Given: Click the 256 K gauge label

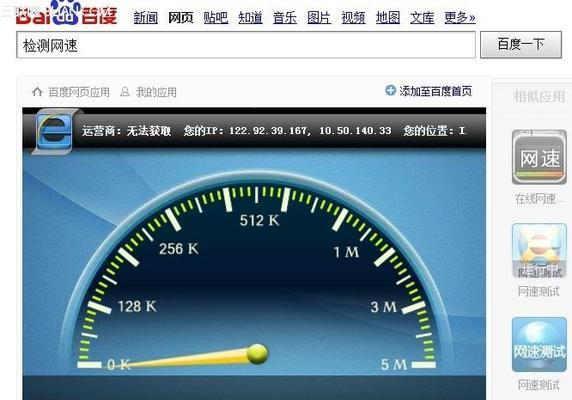Looking at the screenshot, I should [179, 249].
